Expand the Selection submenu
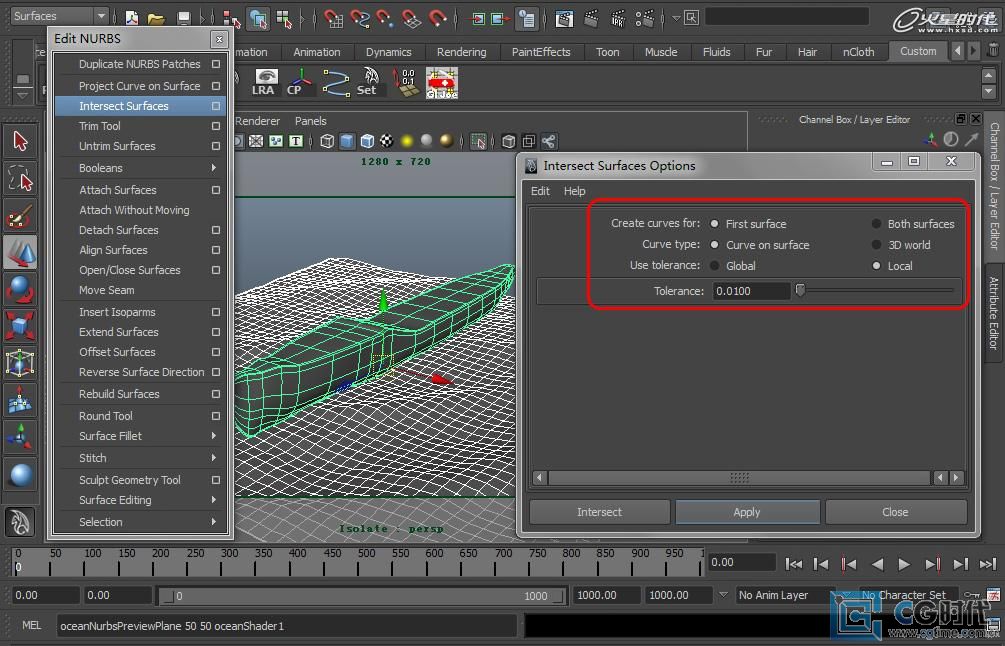 [140, 522]
